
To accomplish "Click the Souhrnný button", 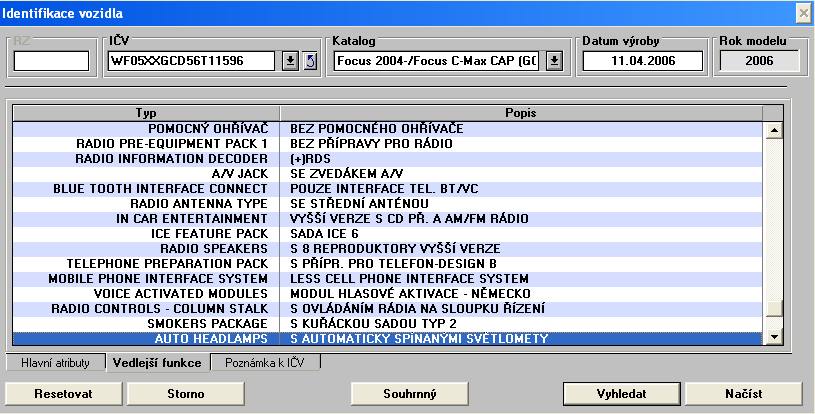I will (410, 393).
